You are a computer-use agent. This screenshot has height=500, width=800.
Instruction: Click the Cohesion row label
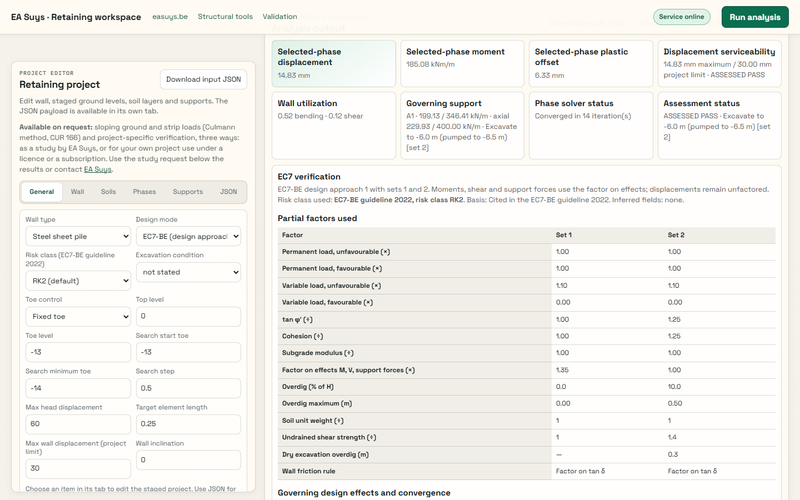(302, 336)
